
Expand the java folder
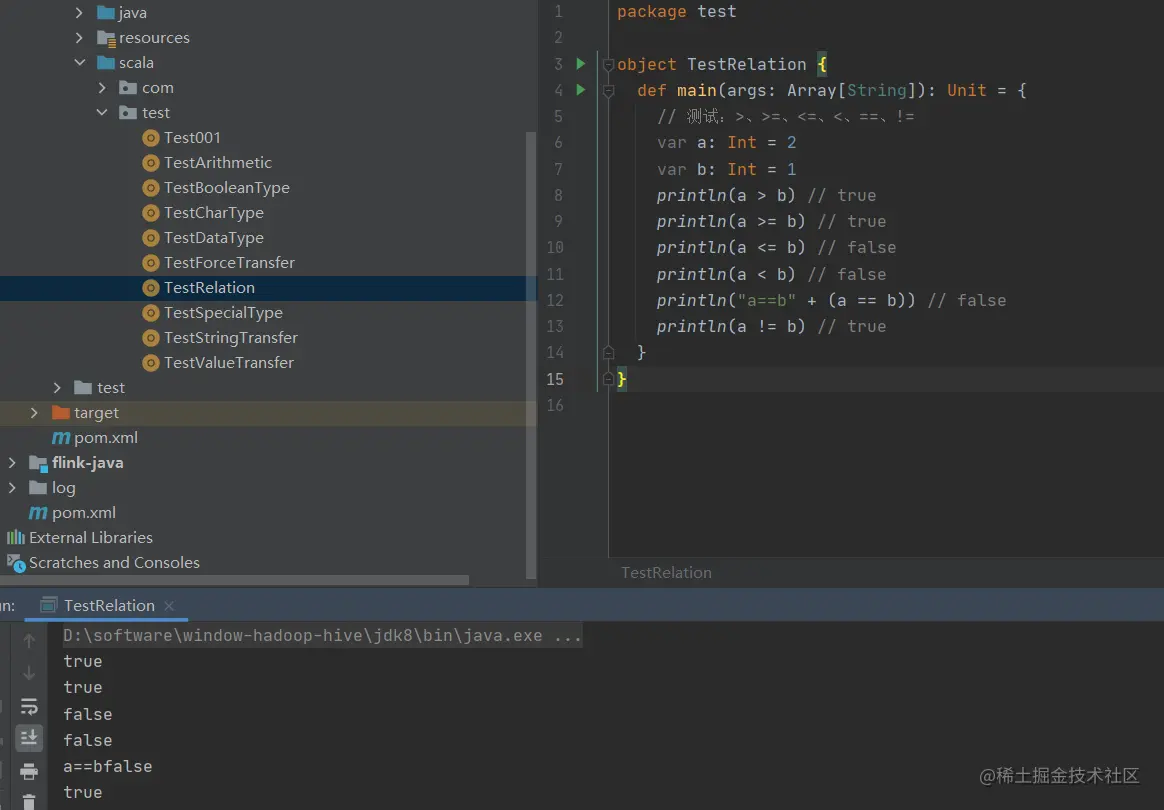79,13
